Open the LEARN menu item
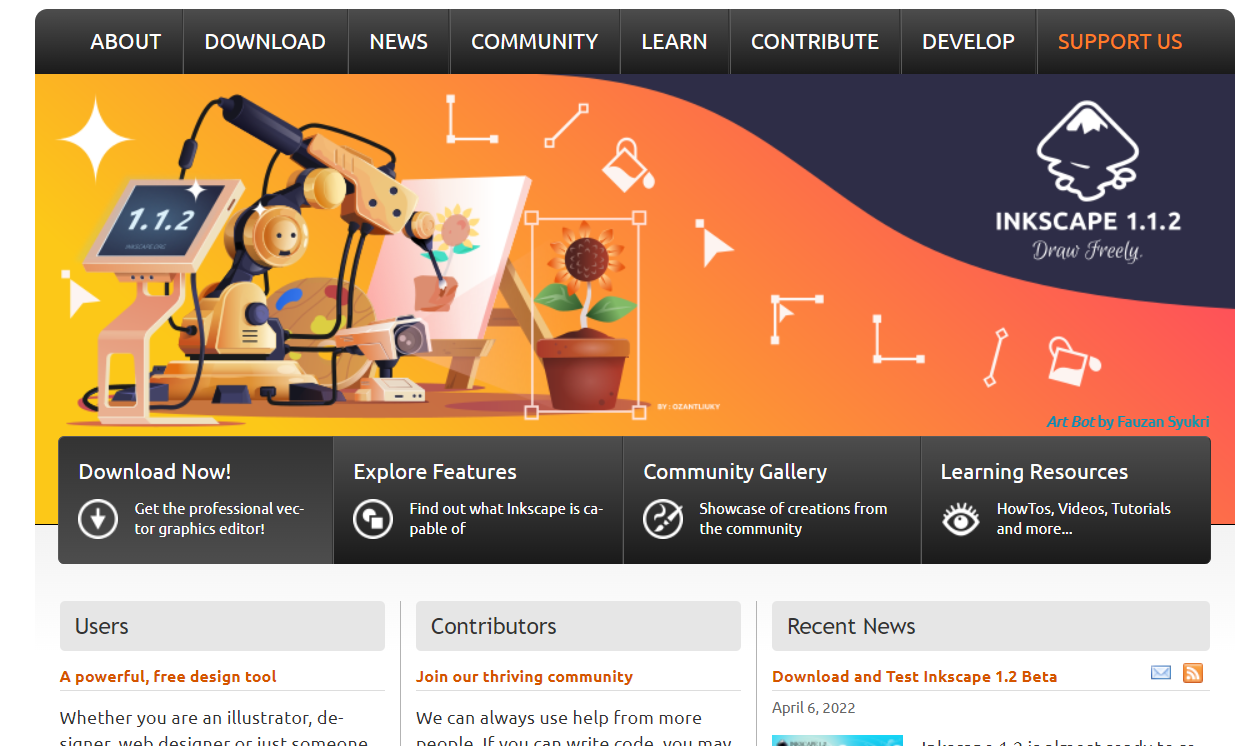 tap(674, 42)
